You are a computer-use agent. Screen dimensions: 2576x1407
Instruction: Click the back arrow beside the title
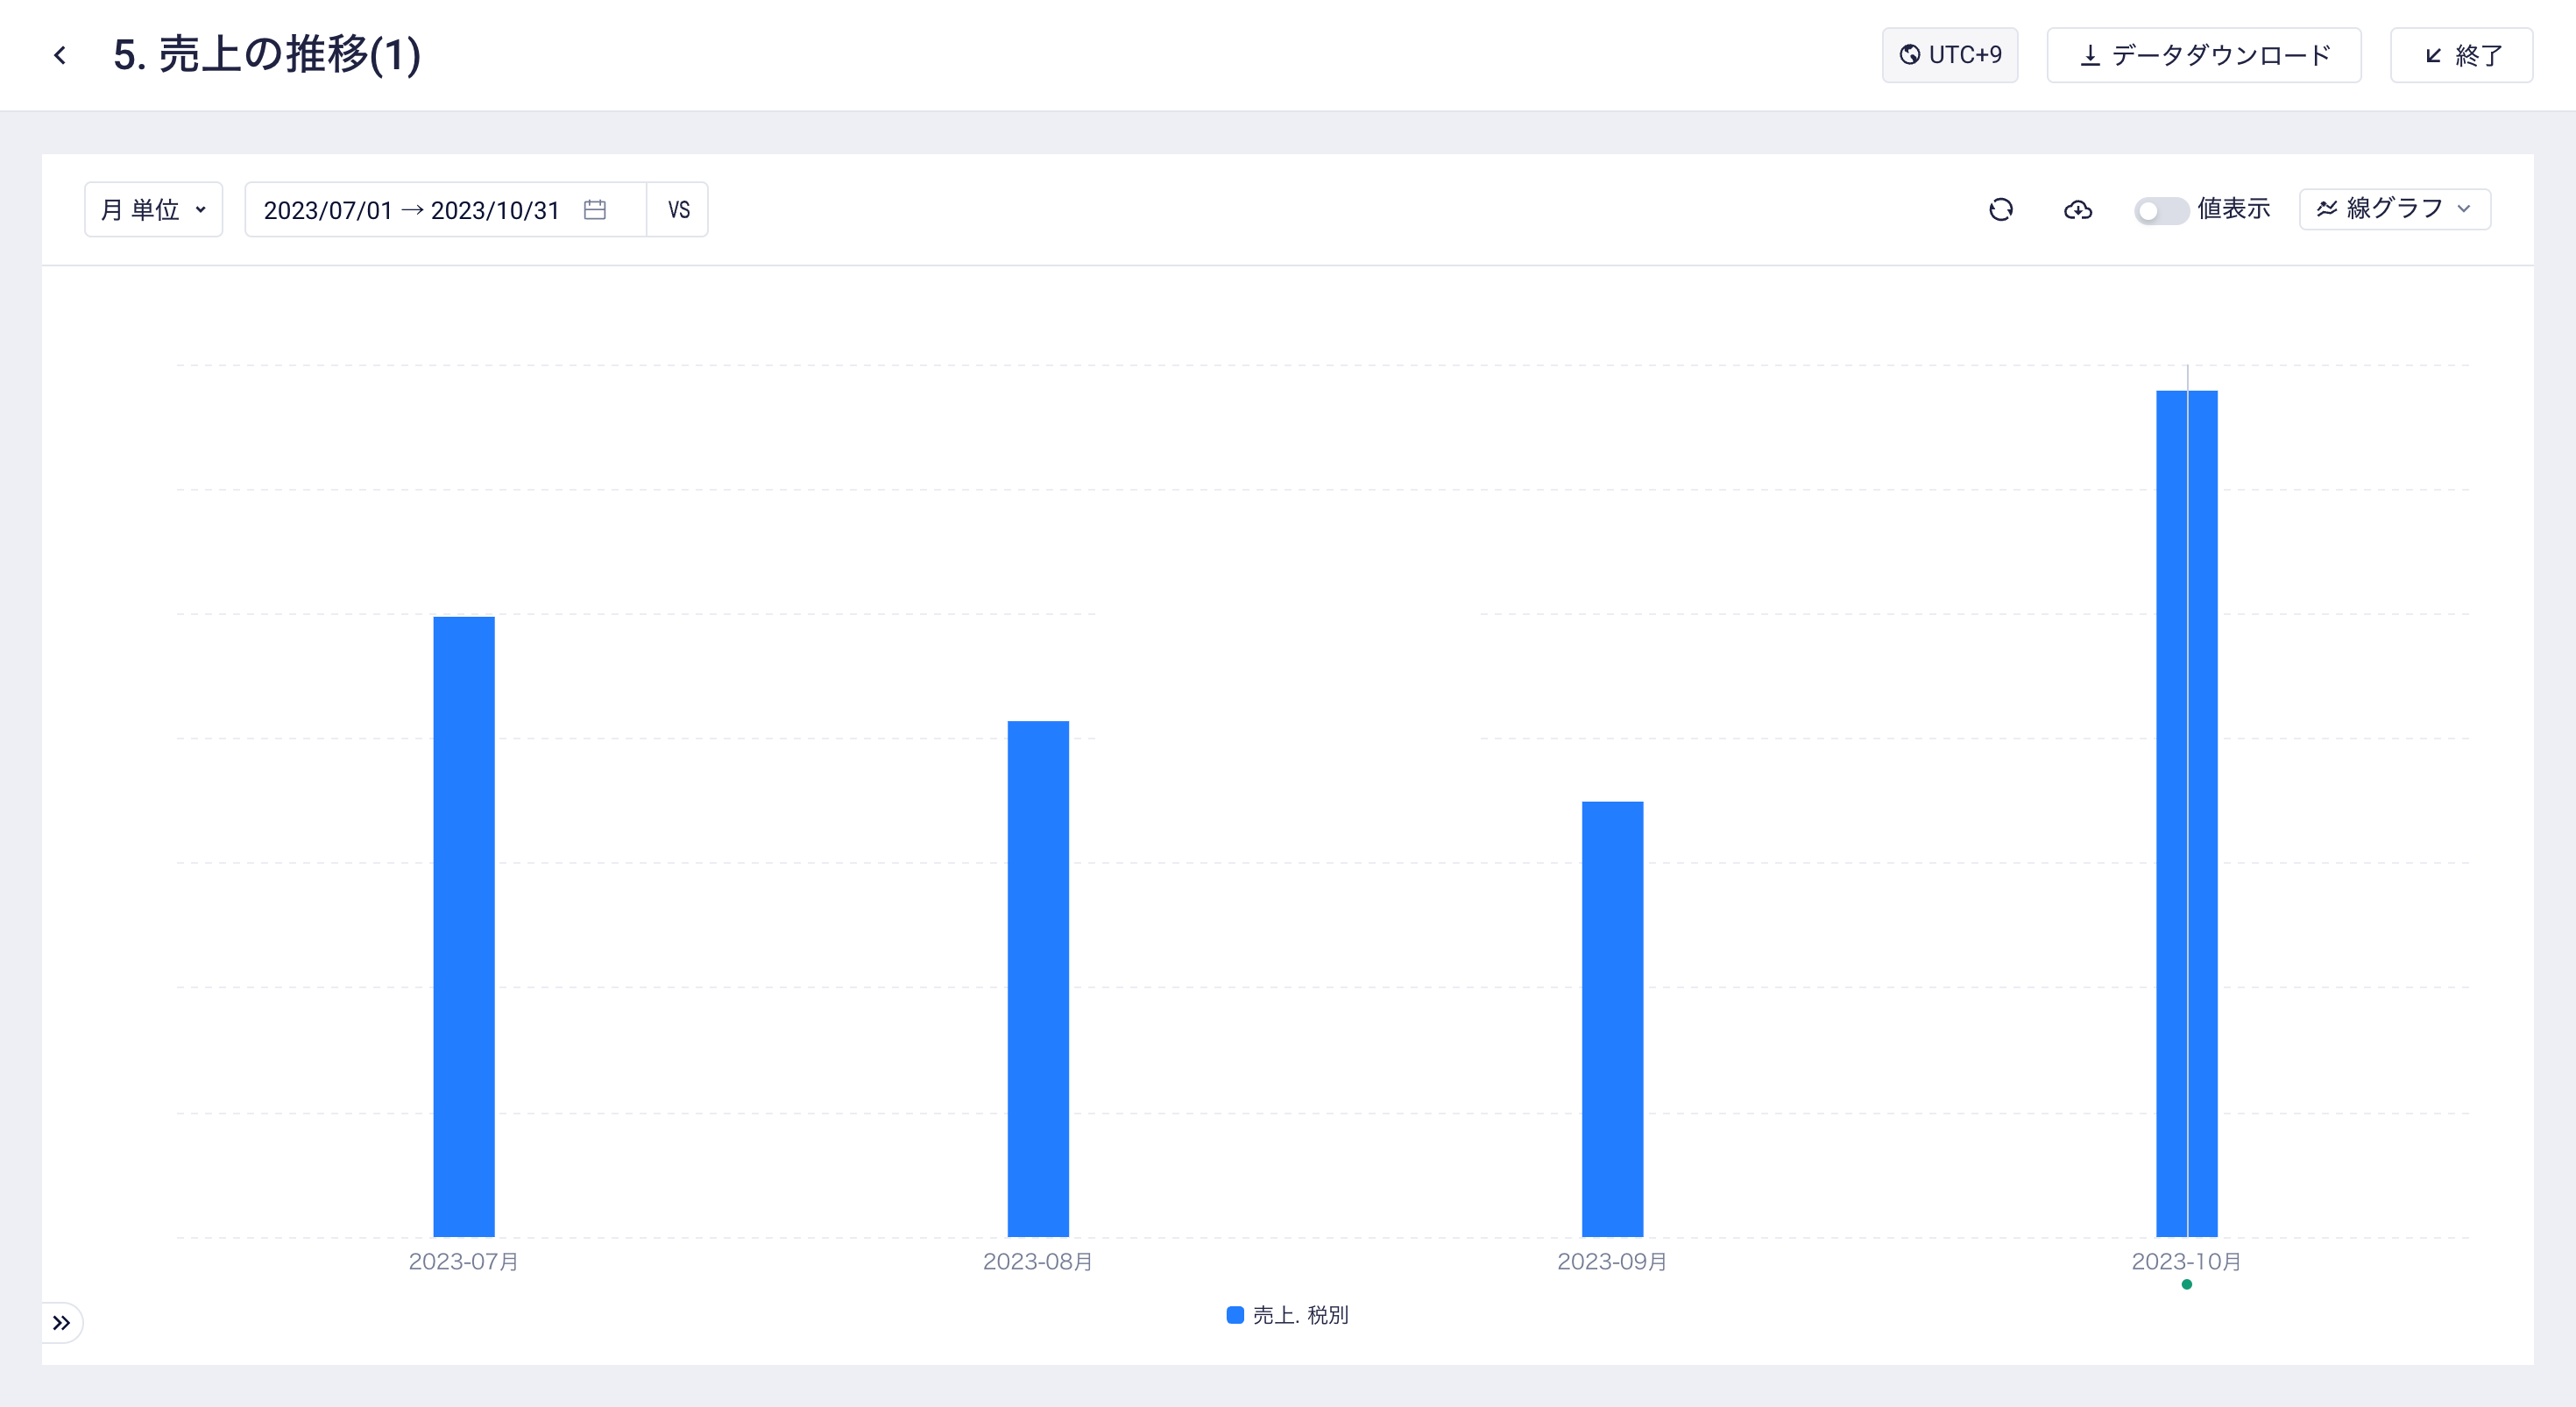tap(60, 55)
